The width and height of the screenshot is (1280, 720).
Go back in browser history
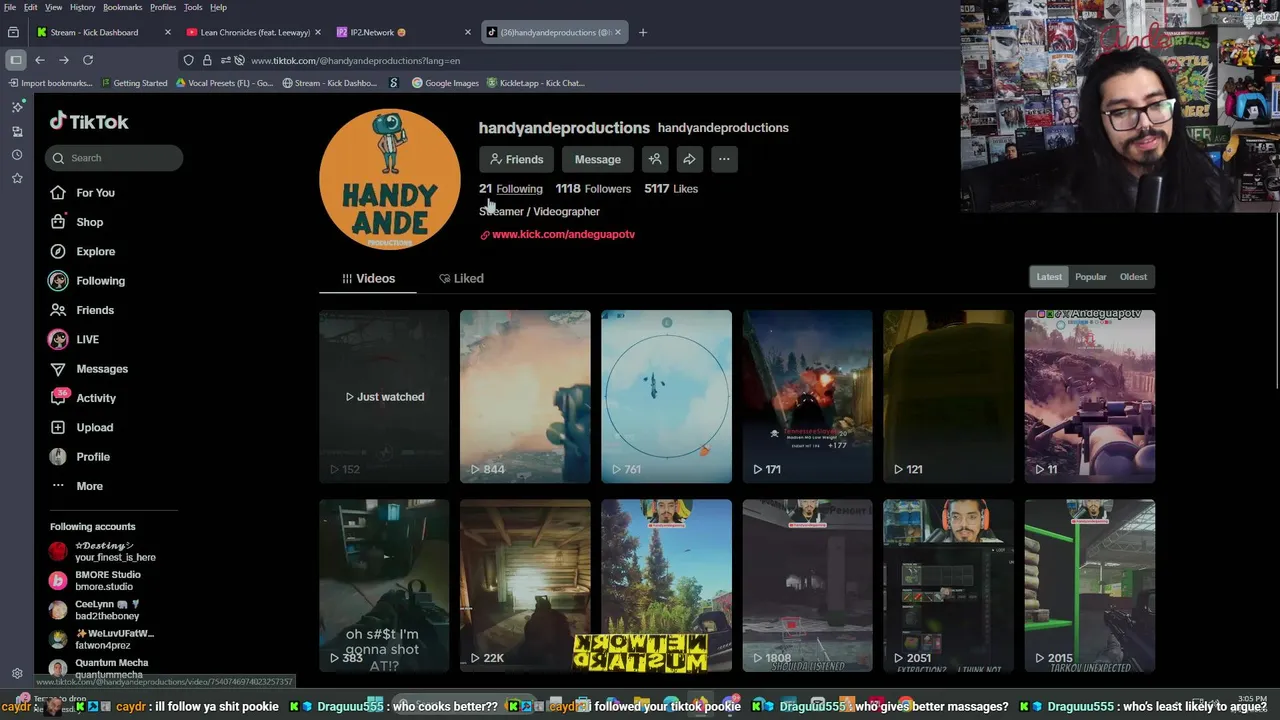point(40,60)
